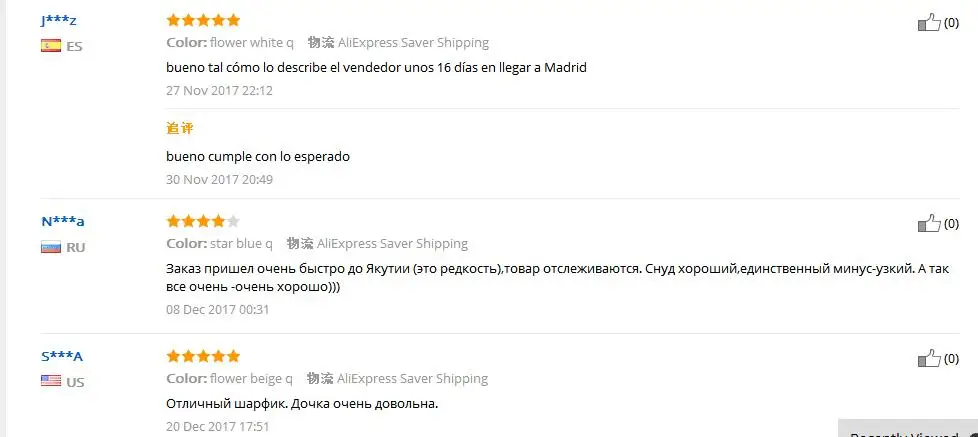Open reviewer S***A profile

point(62,357)
